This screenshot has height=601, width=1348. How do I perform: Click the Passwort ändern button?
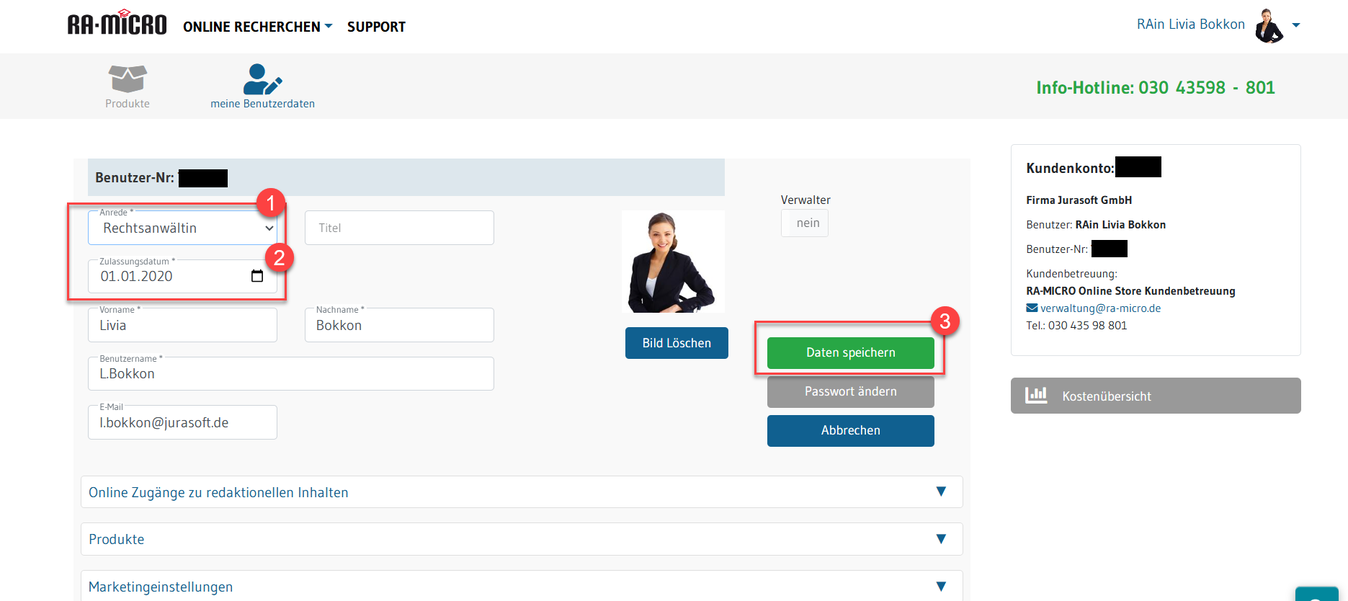point(850,391)
